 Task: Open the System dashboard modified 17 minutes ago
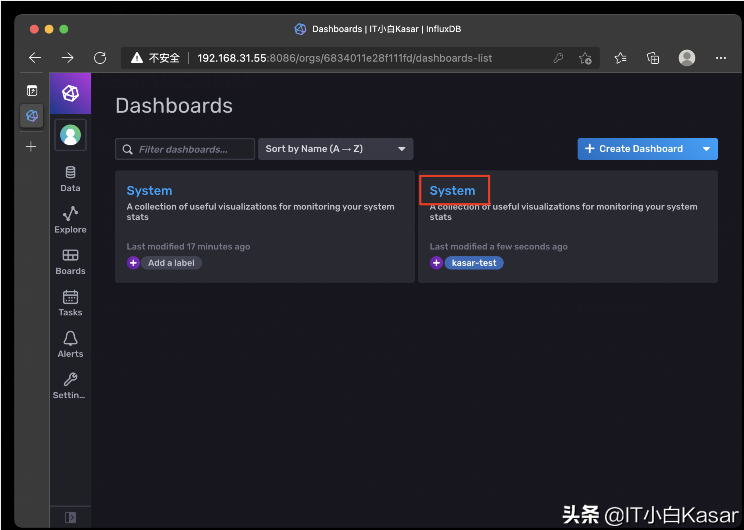pos(149,191)
